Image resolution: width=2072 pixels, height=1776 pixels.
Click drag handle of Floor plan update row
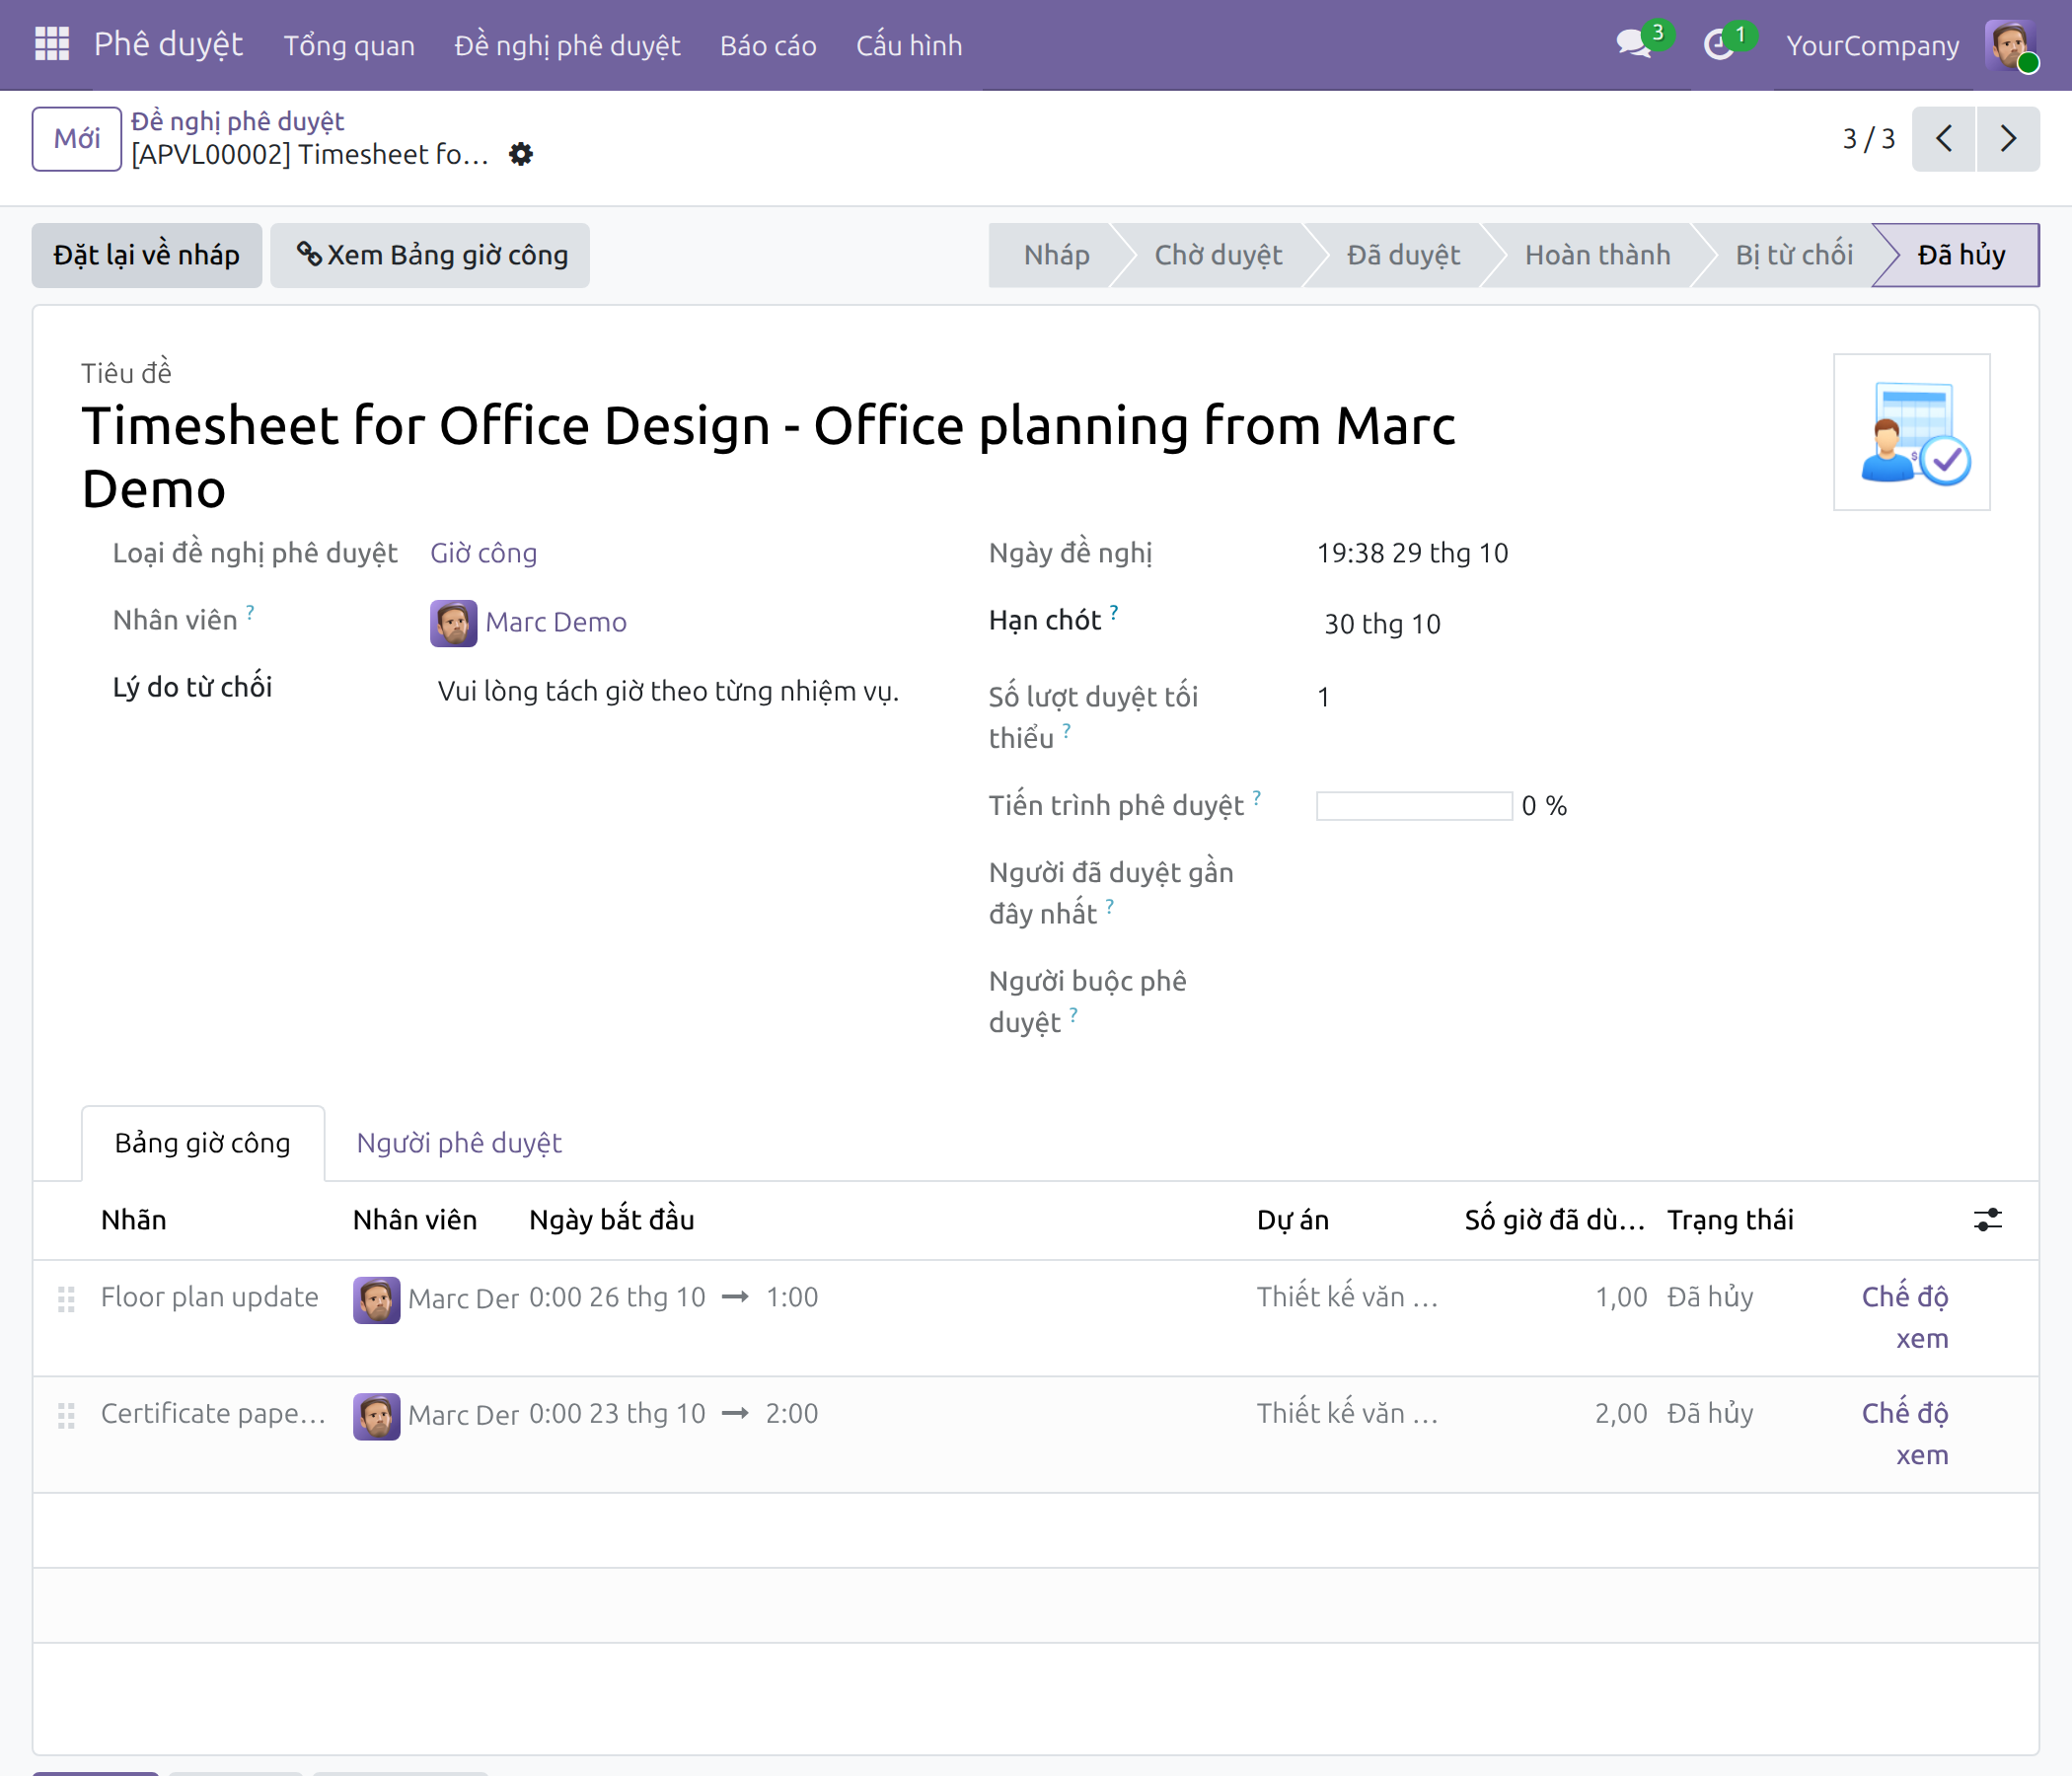[66, 1298]
